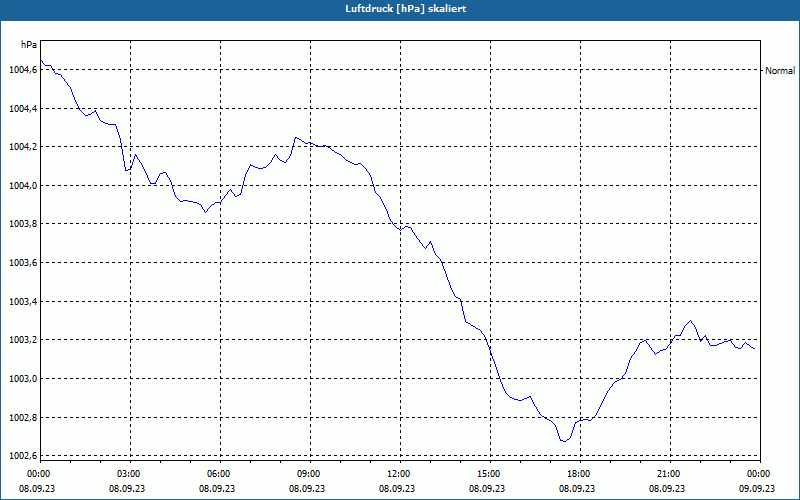Image resolution: width=800 pixels, height=500 pixels.
Task: Select the 1003,4 y-axis value
Action: [x=23, y=302]
